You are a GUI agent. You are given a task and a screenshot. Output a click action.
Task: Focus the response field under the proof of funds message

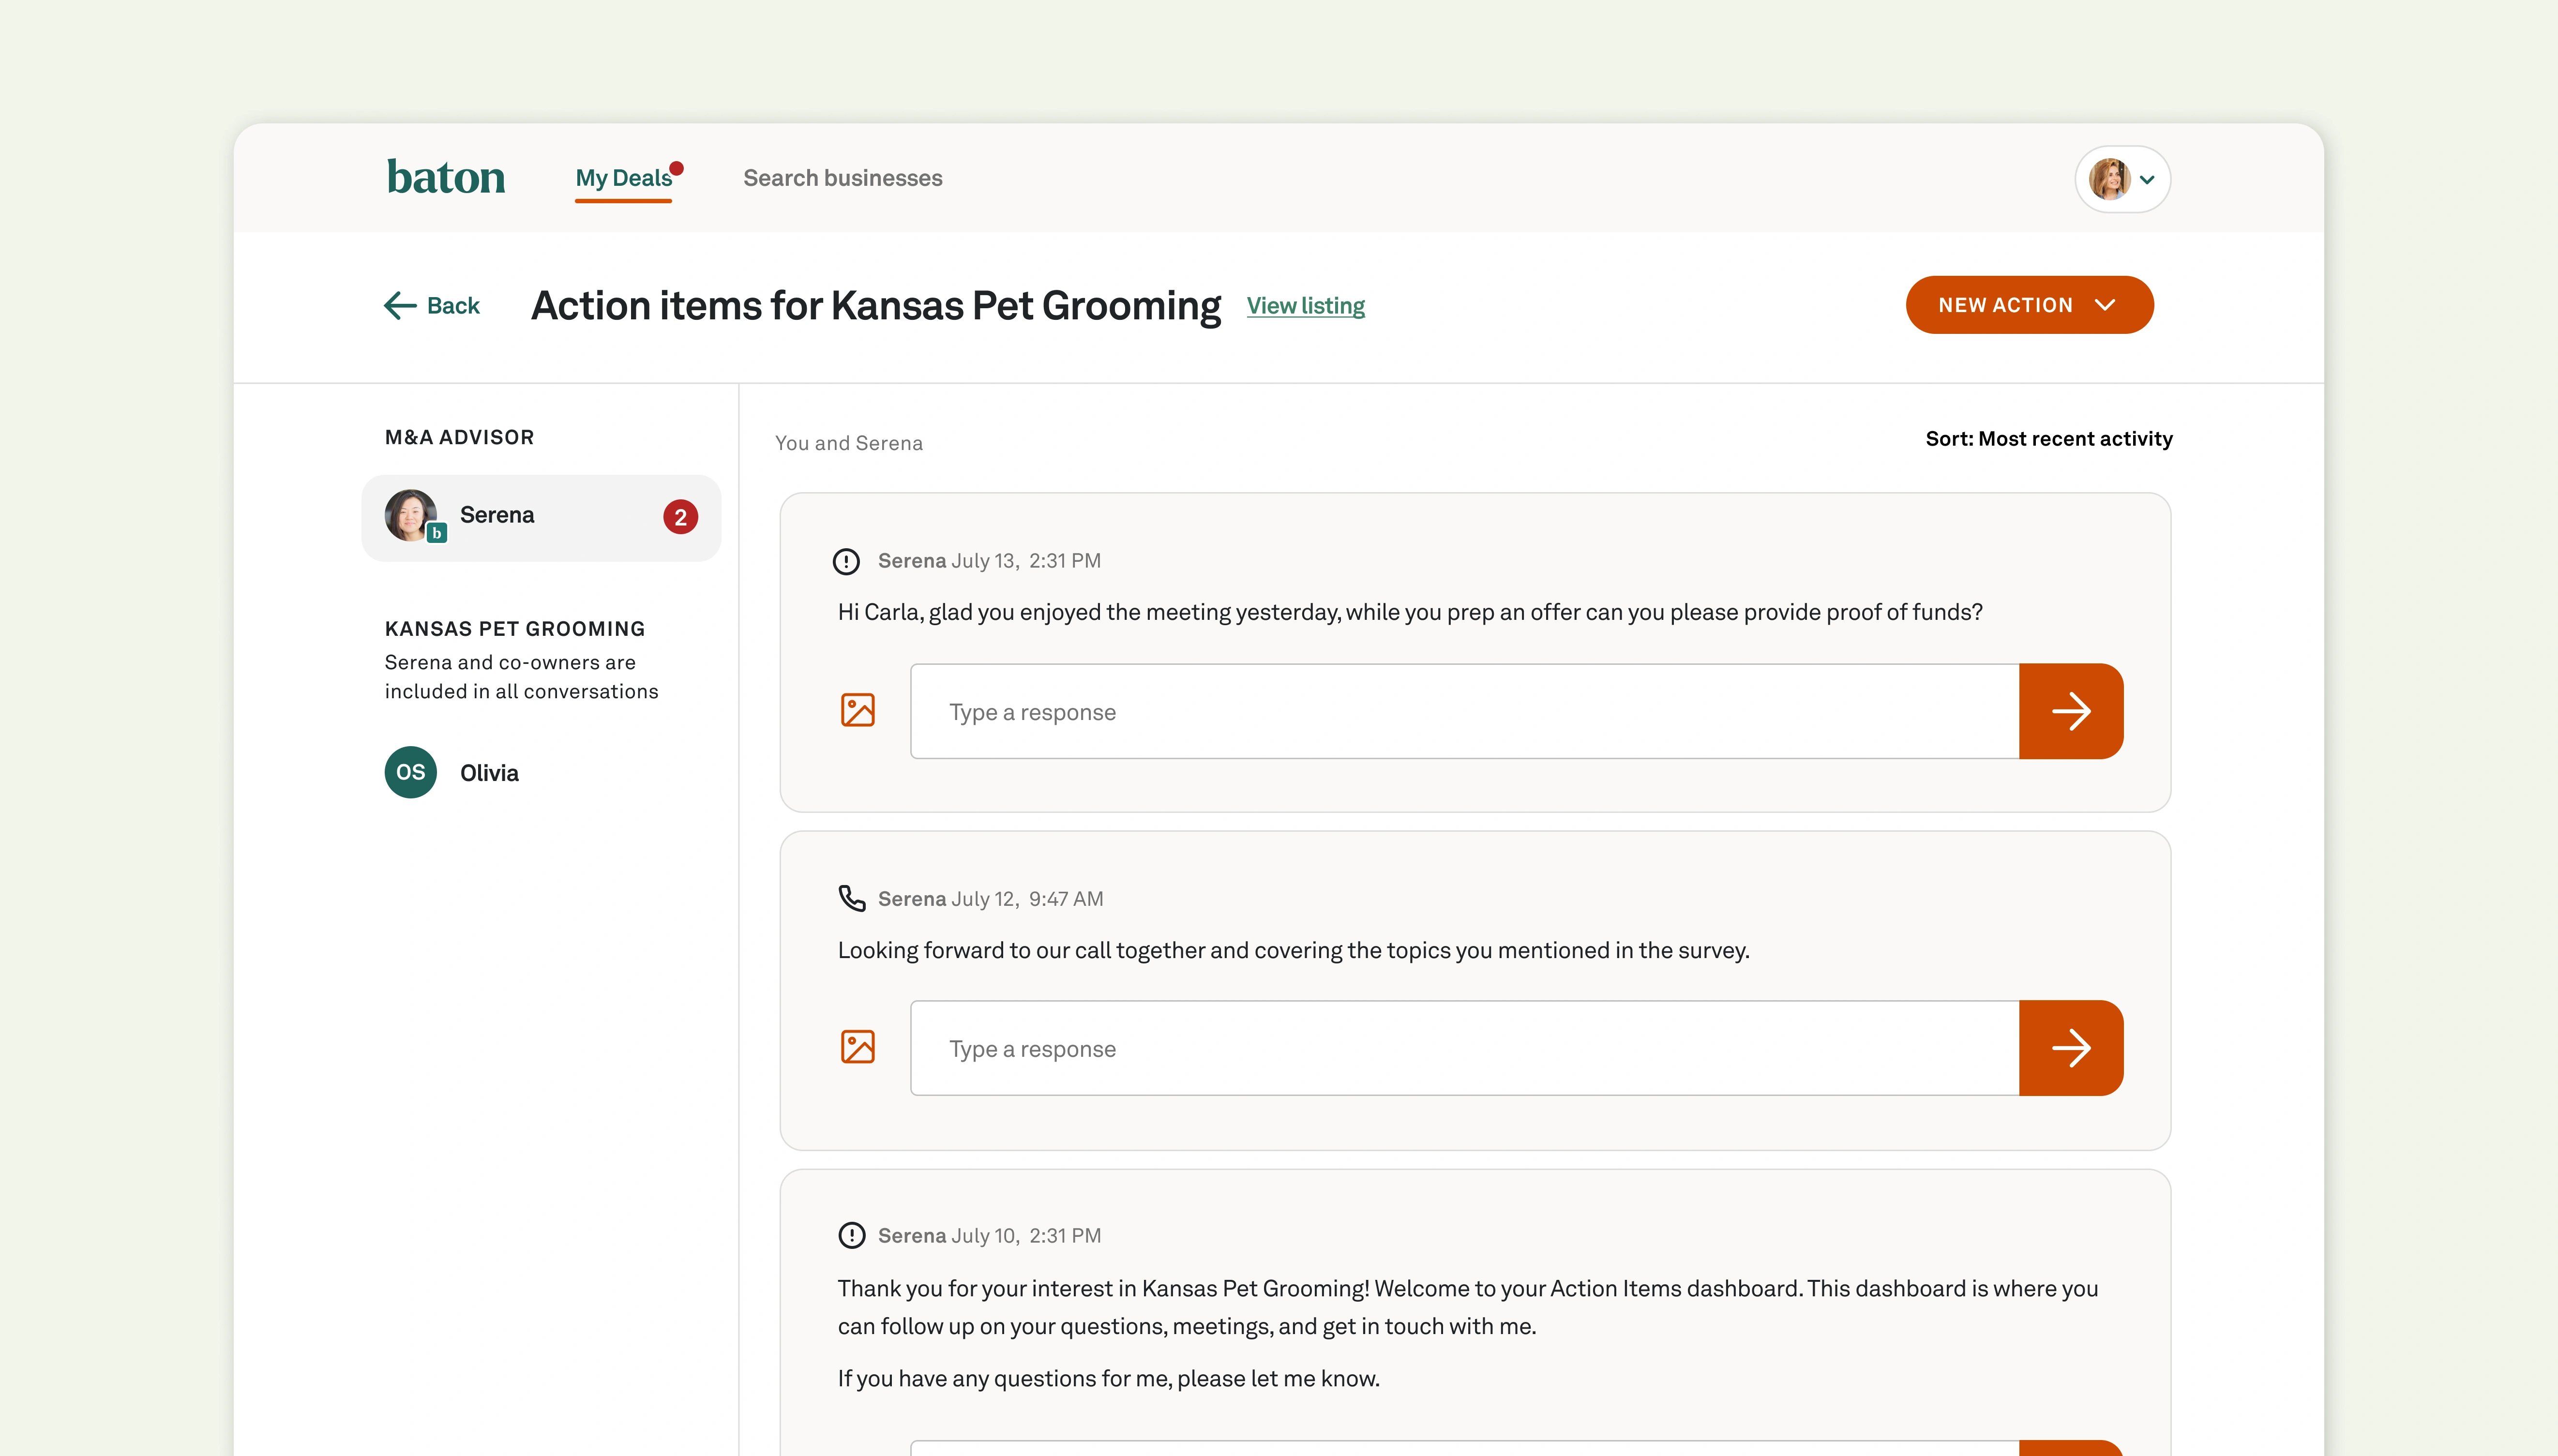coord(1464,711)
